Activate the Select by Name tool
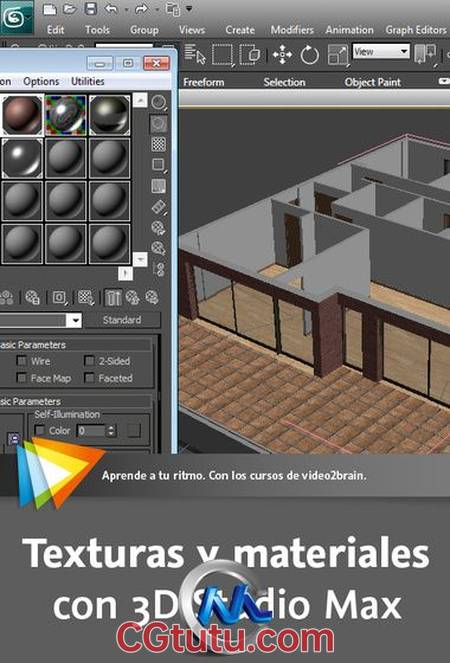Image resolution: width=450 pixels, height=663 pixels. (195, 54)
